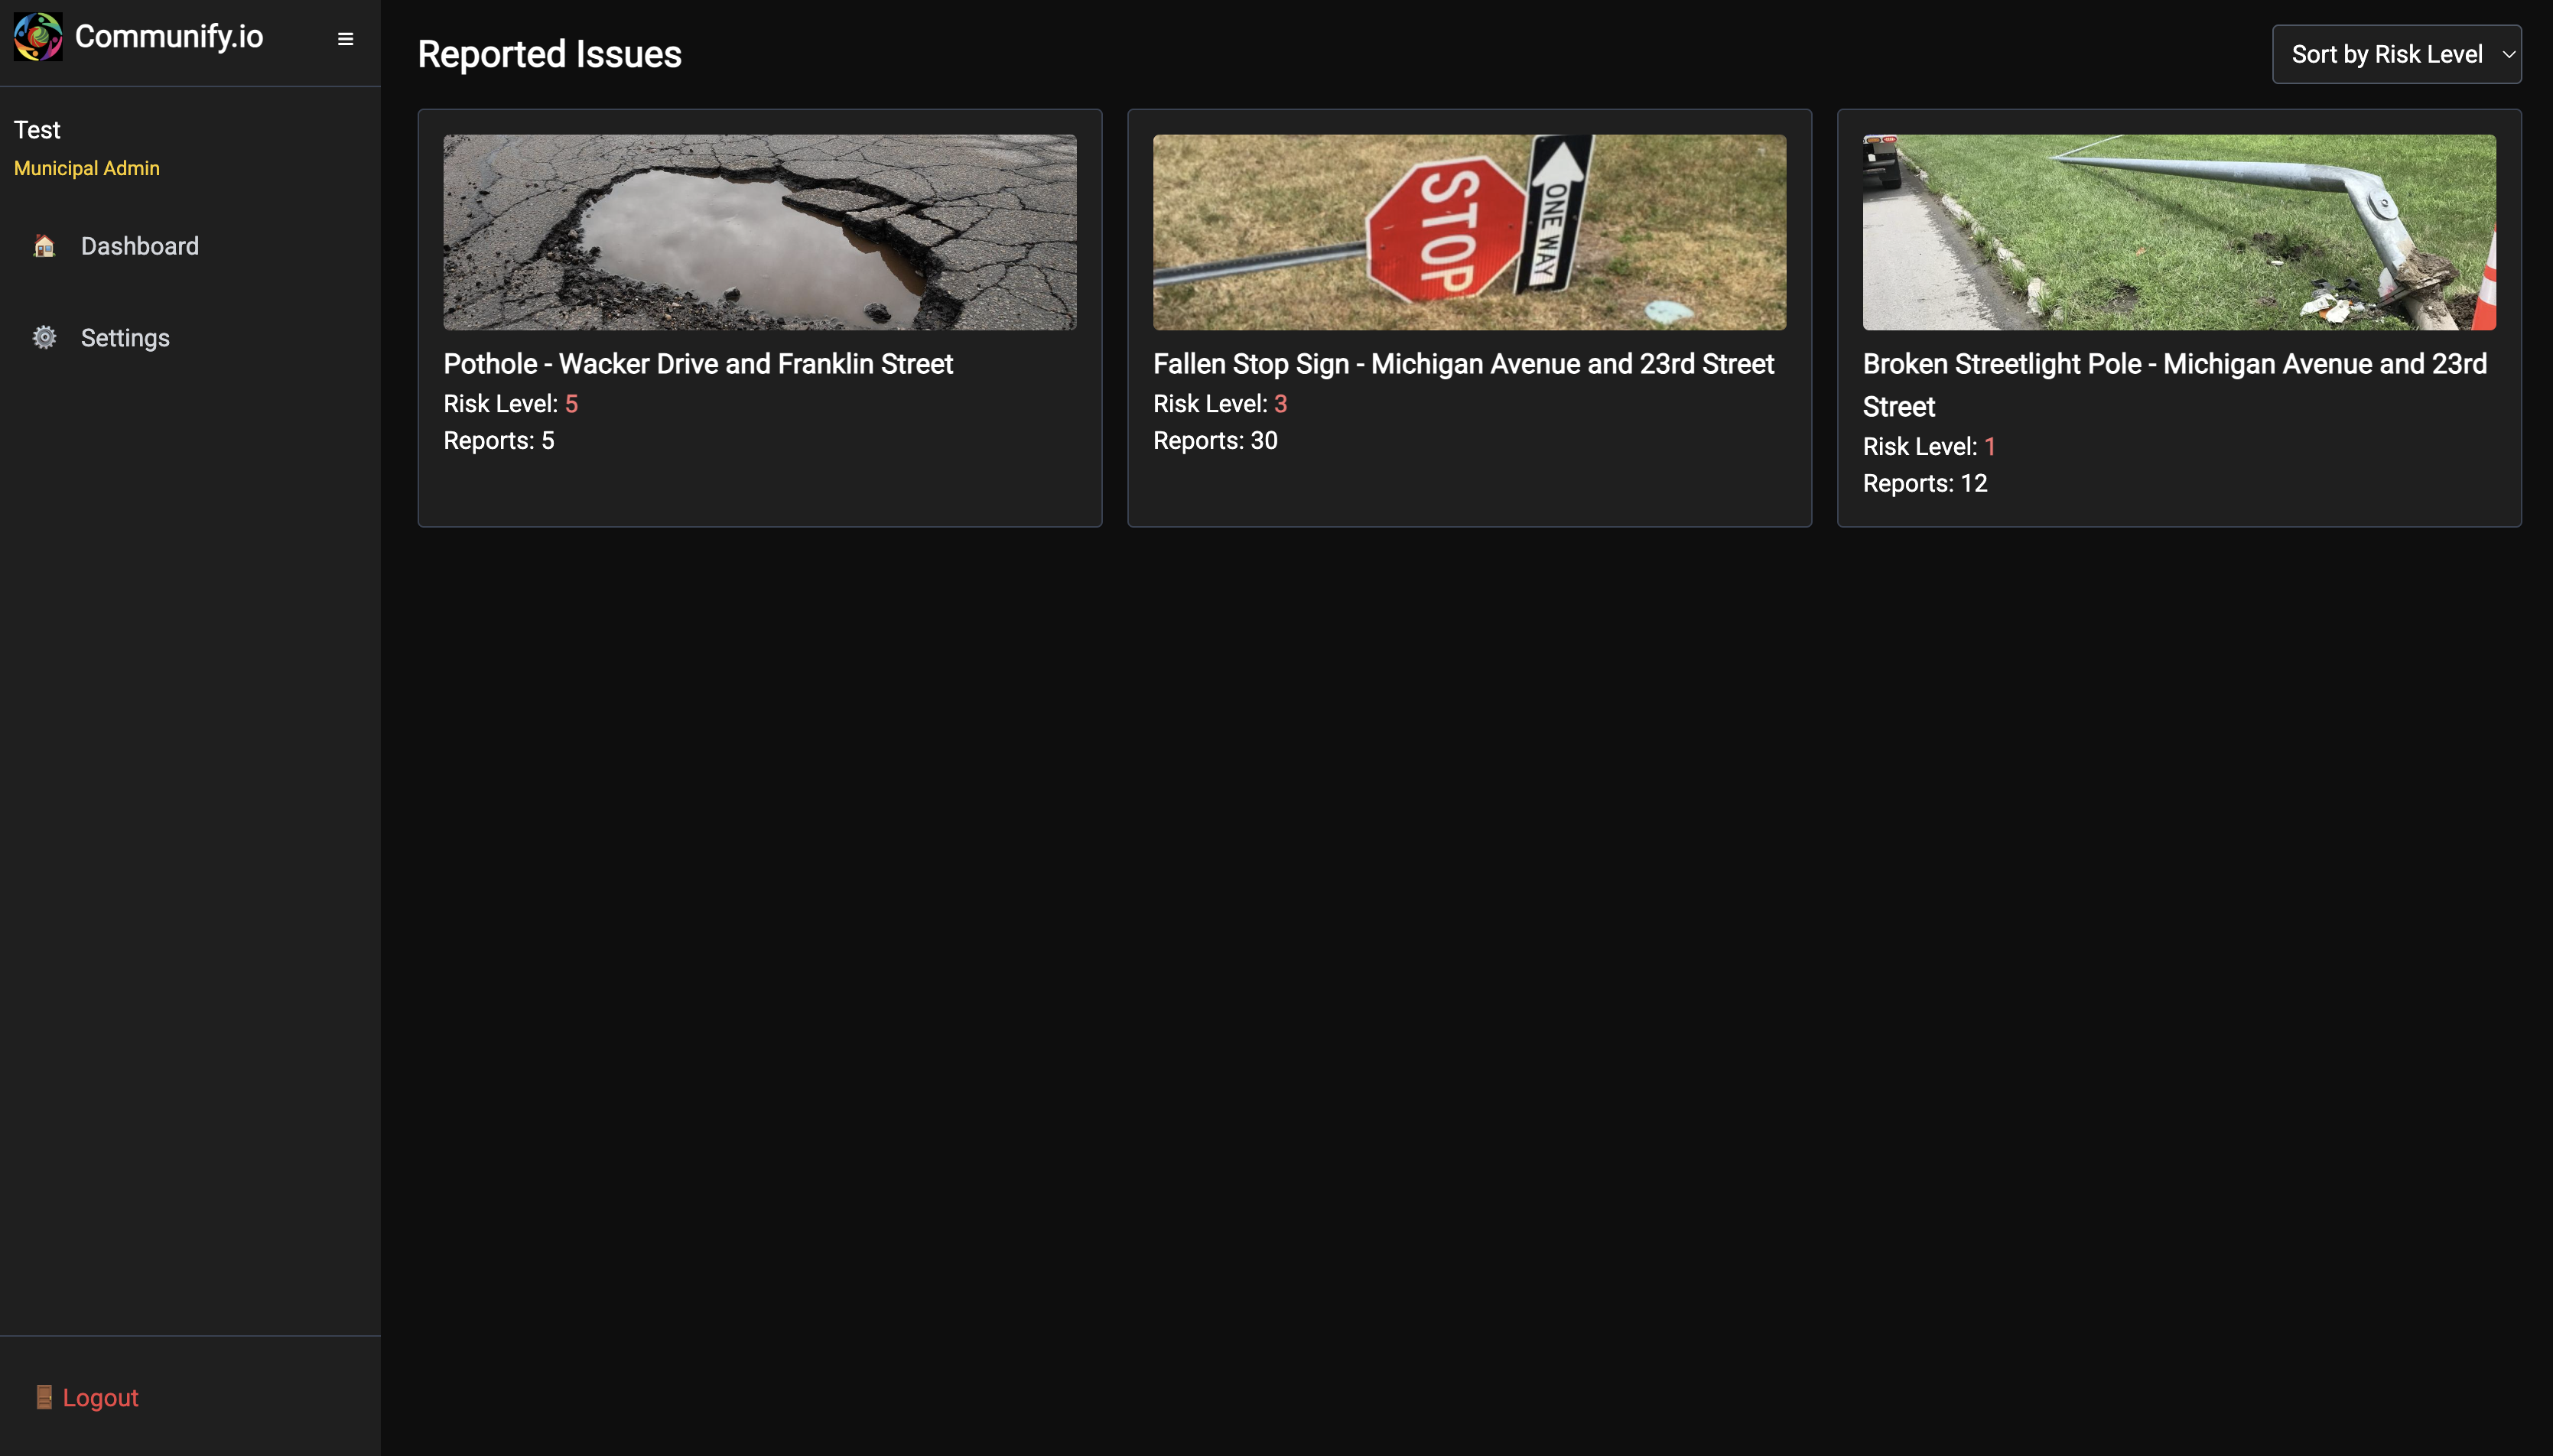
Task: Select the Broken Streetlight Pole issue title
Action: 2174,364
